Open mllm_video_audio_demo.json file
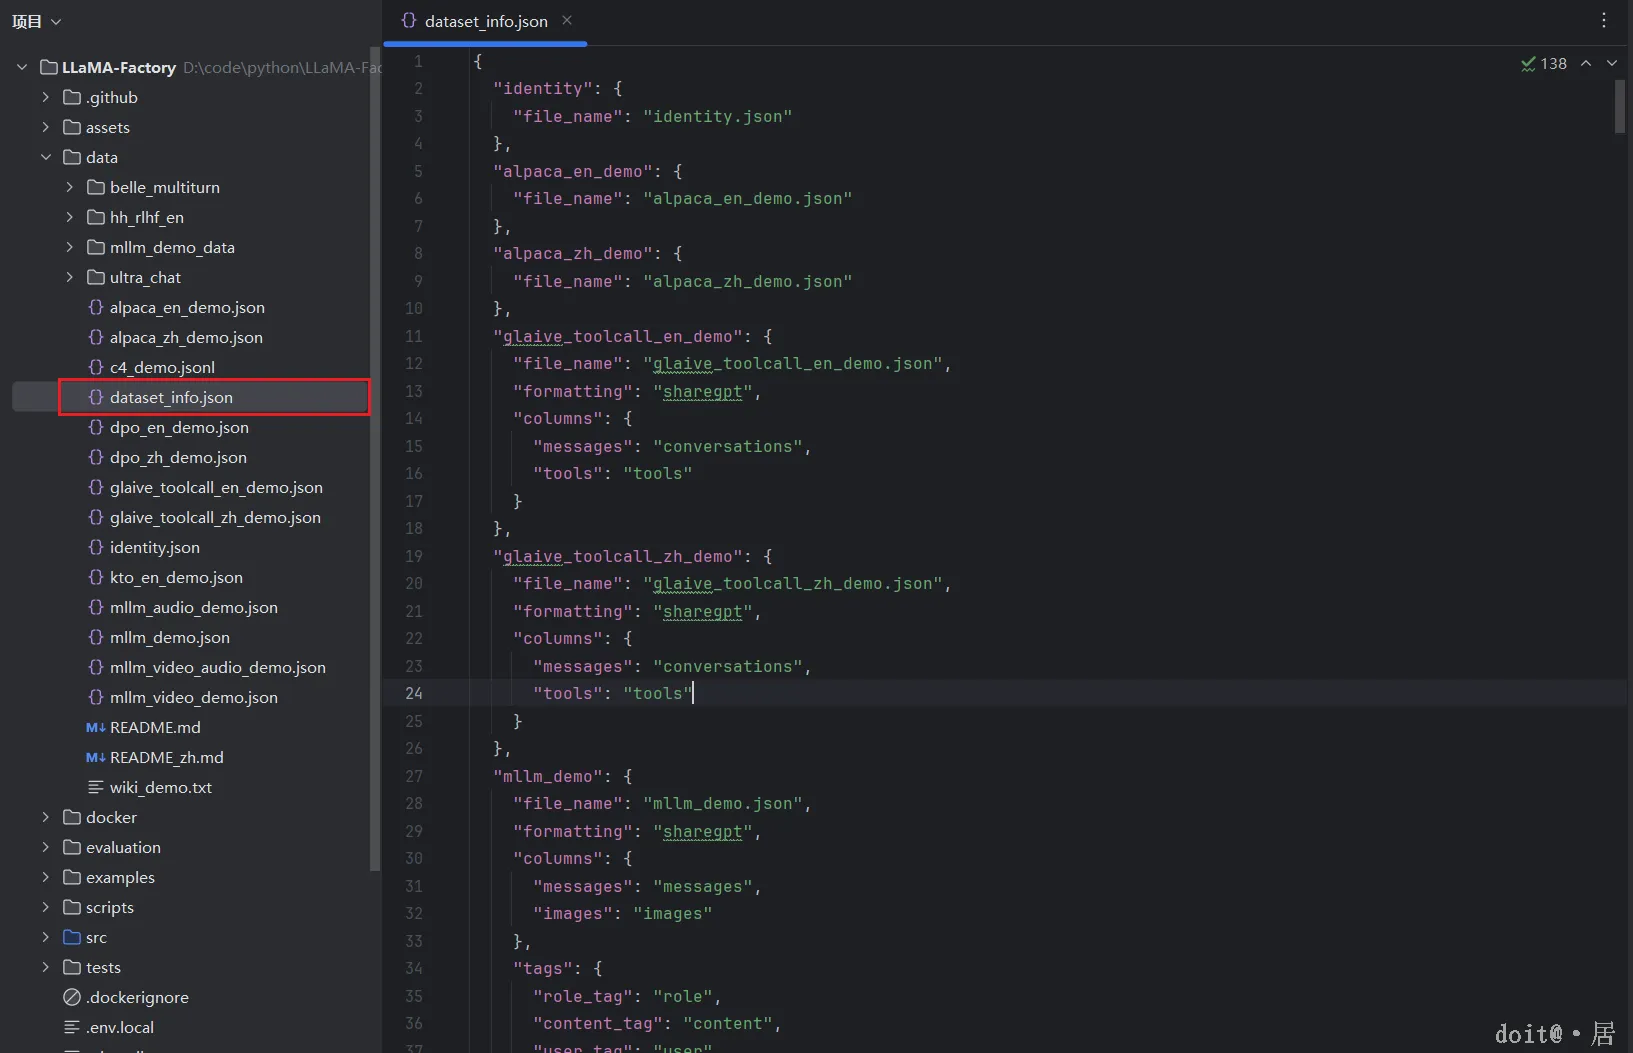Viewport: 1633px width, 1053px height. click(217, 668)
